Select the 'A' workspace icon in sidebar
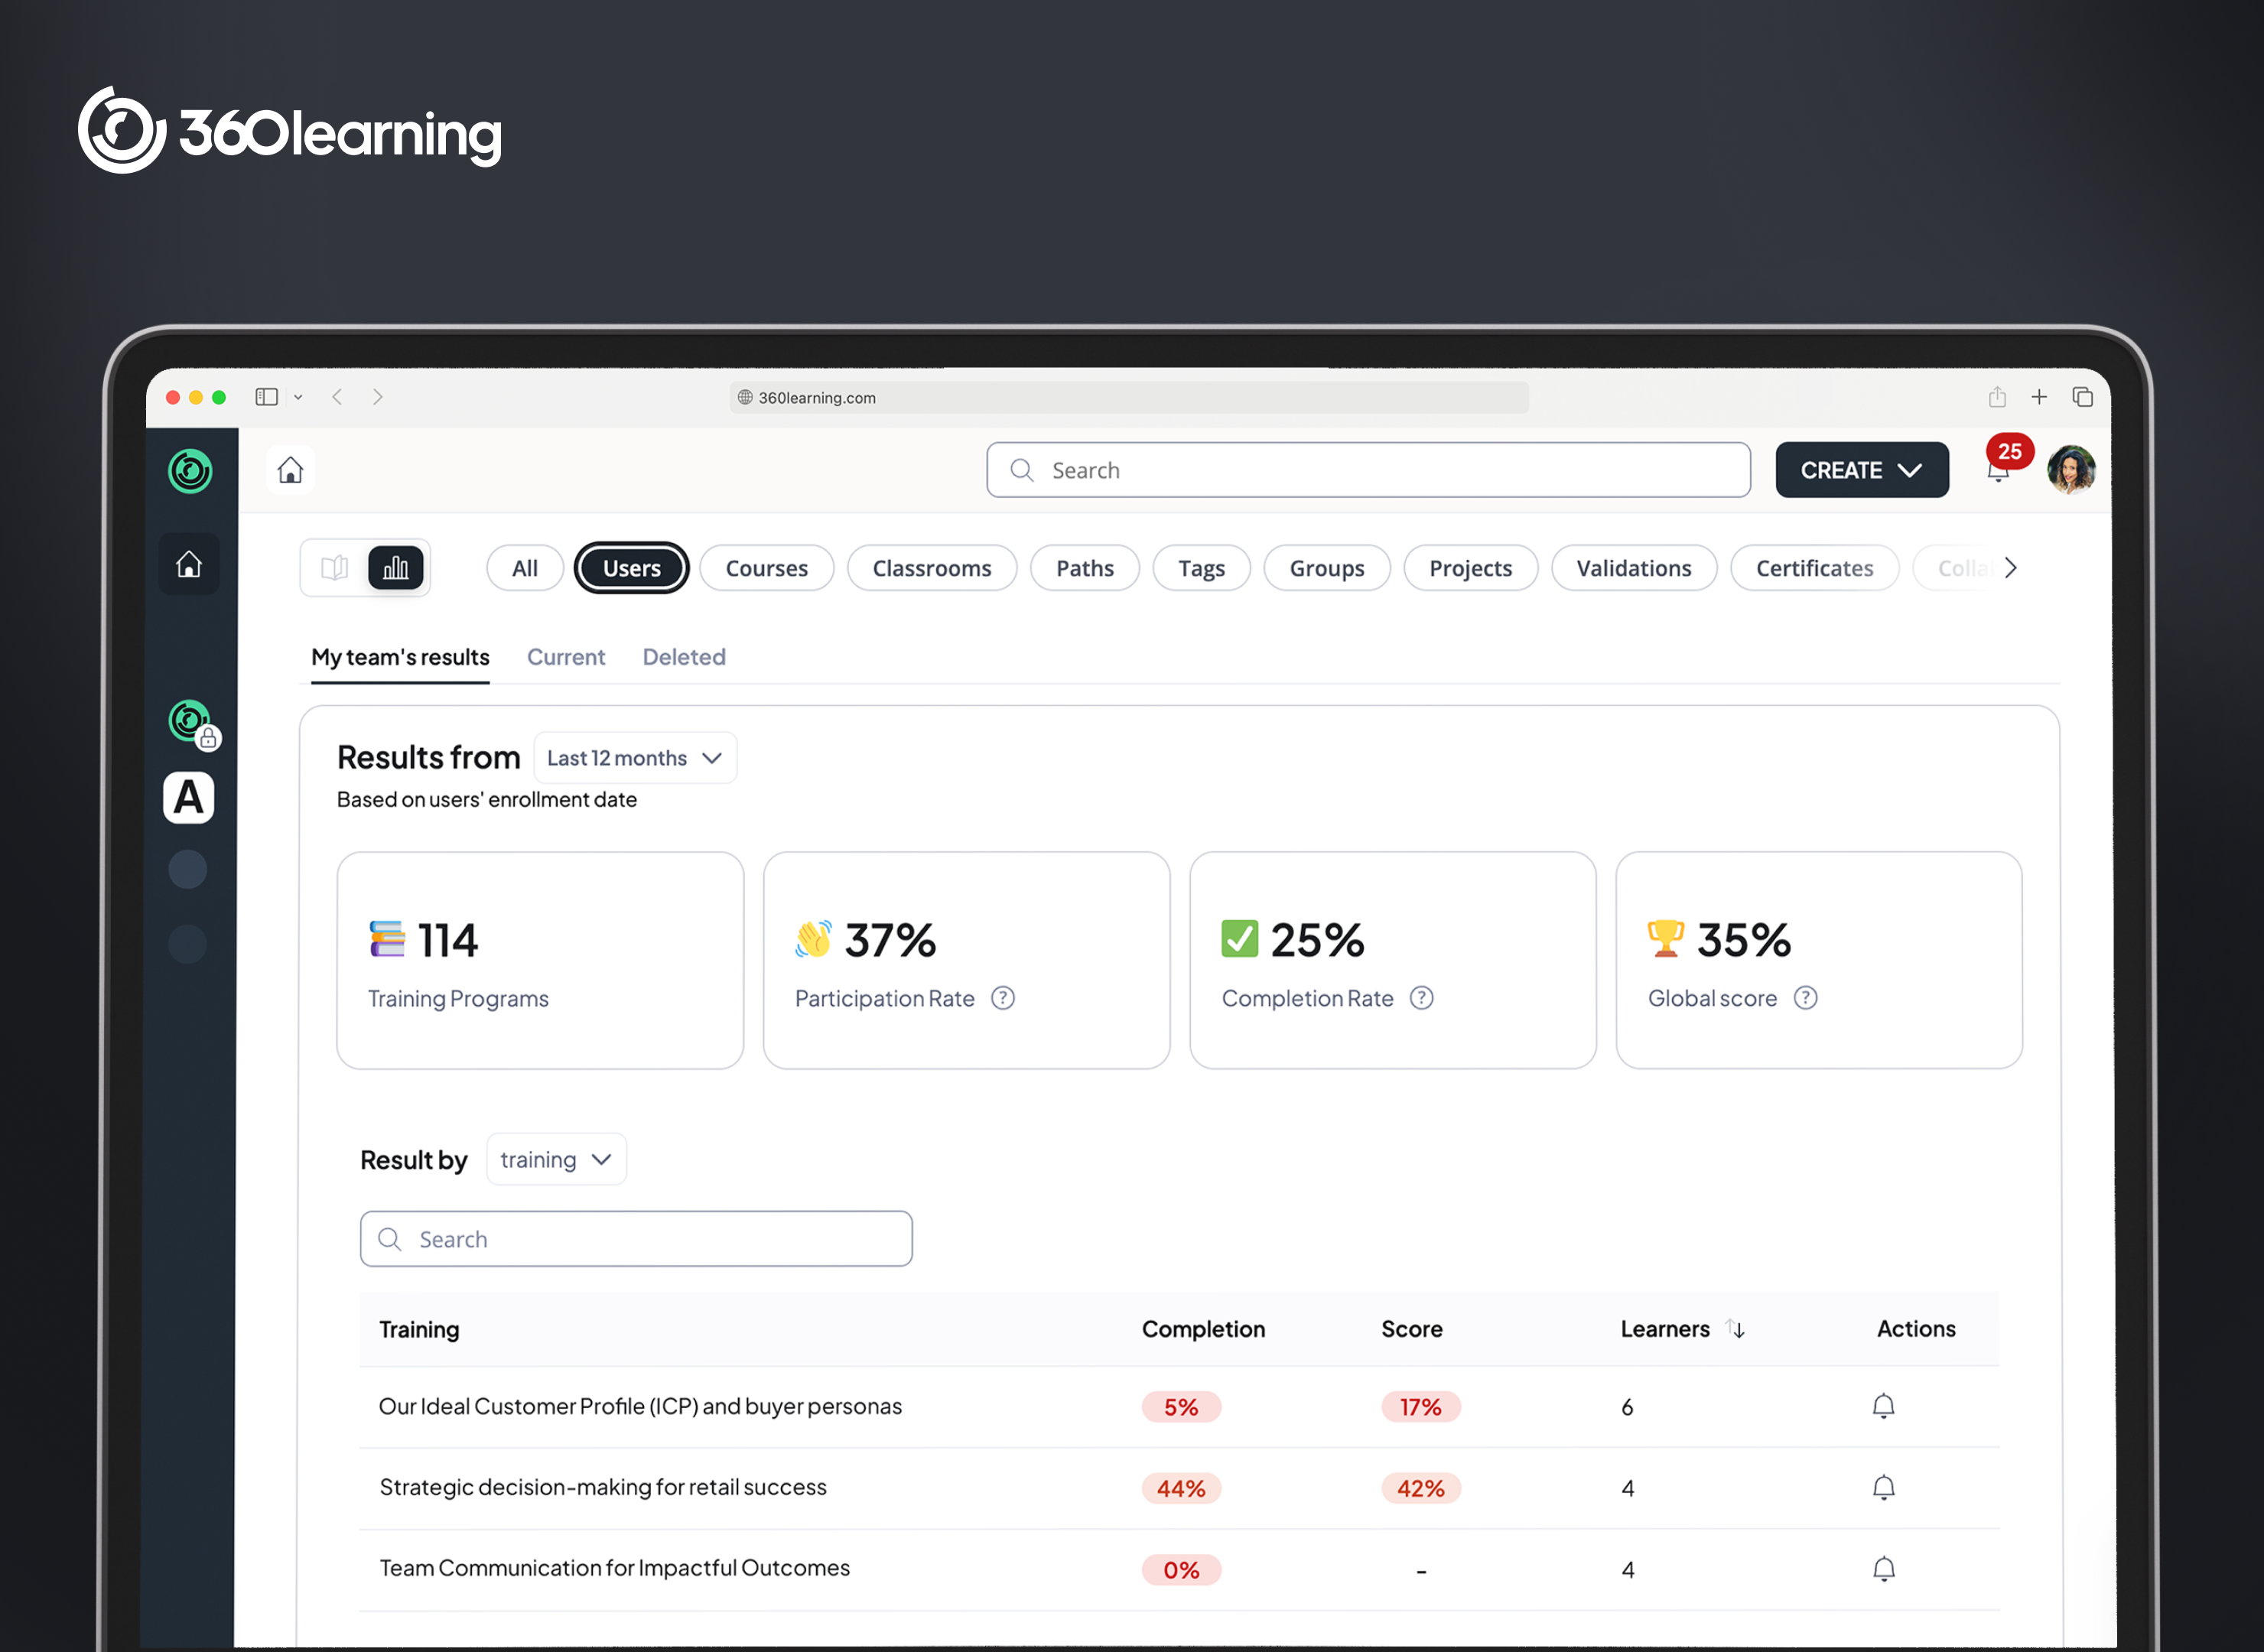Screen dimensions: 2264x1652 (x=188, y=797)
